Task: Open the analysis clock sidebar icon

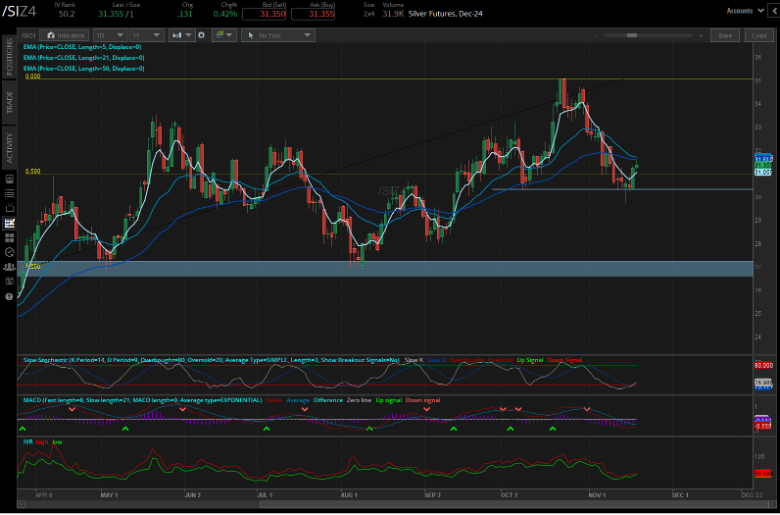Action: pyautogui.click(x=9, y=252)
